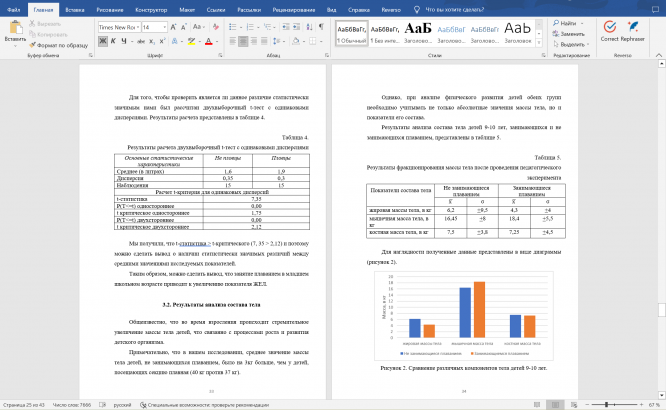Click the Специальные возможности accessibility status
Screen dimensions: 666x410
pyautogui.click(x=205, y=405)
